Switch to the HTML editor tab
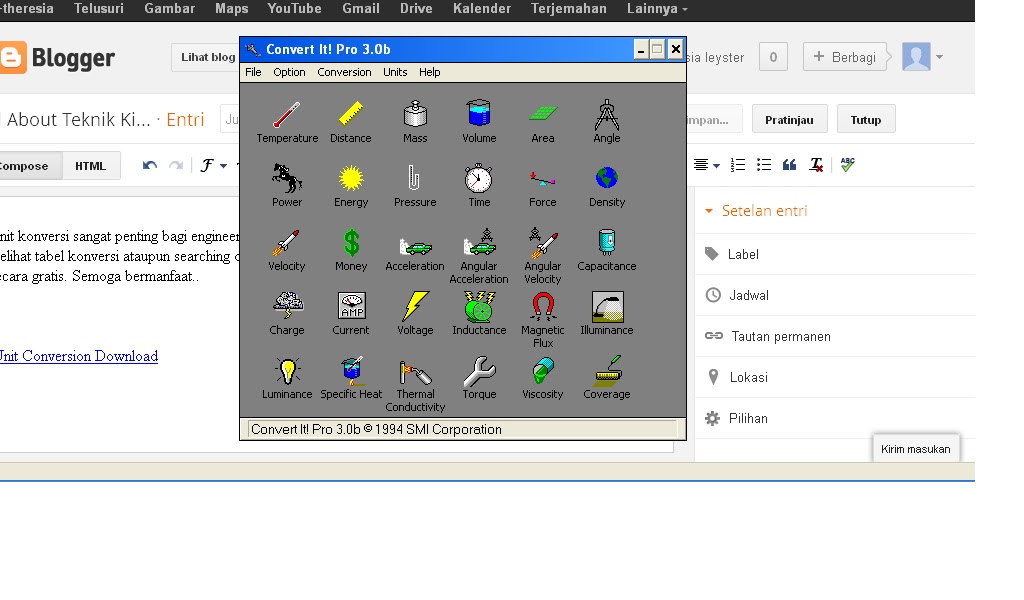The image size is (1024, 600). 91,166
